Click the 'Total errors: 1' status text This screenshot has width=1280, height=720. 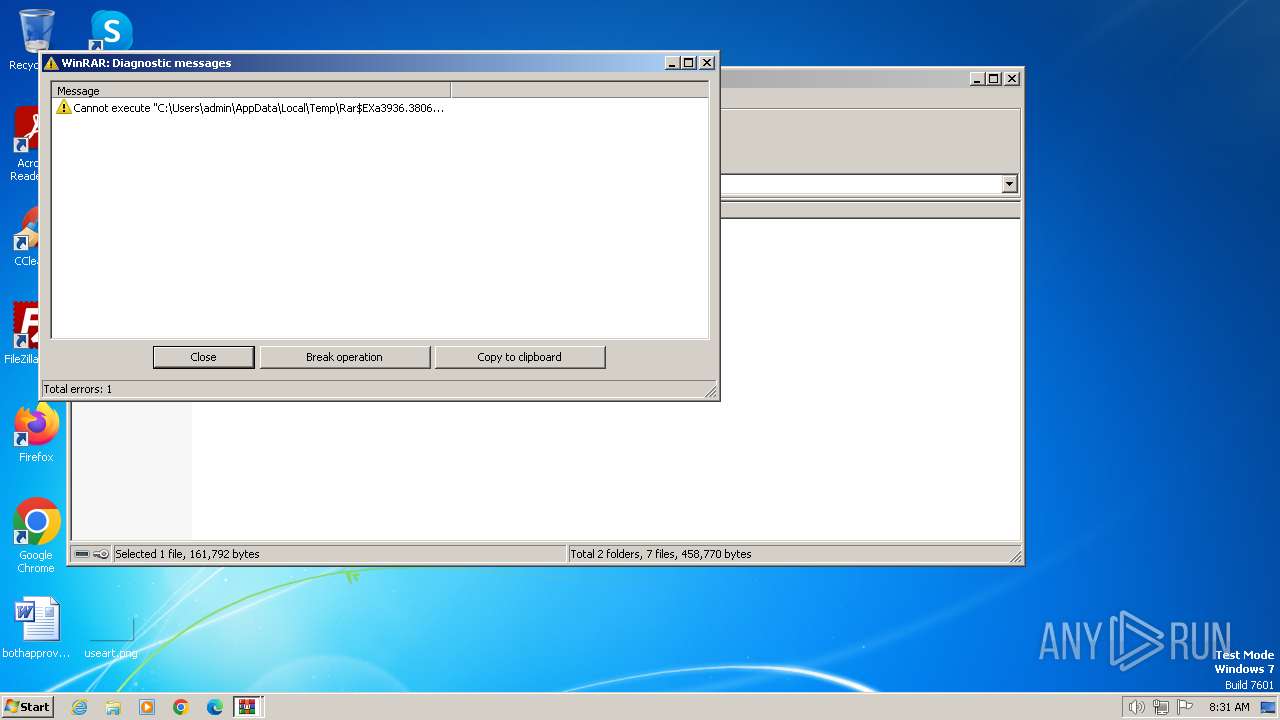tap(78, 389)
